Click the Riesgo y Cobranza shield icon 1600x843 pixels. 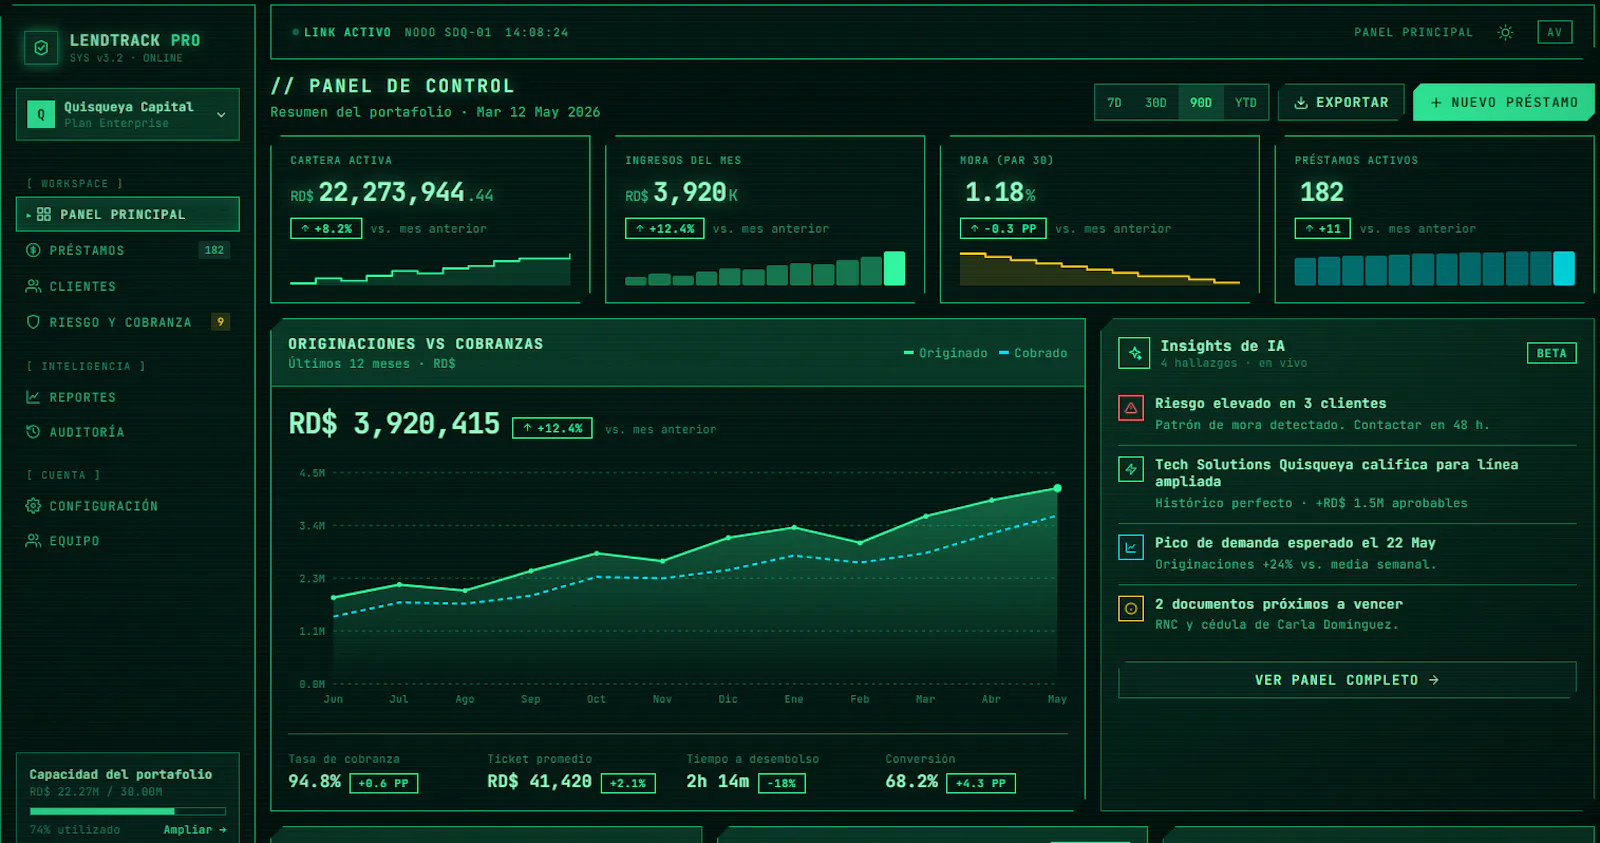point(33,322)
